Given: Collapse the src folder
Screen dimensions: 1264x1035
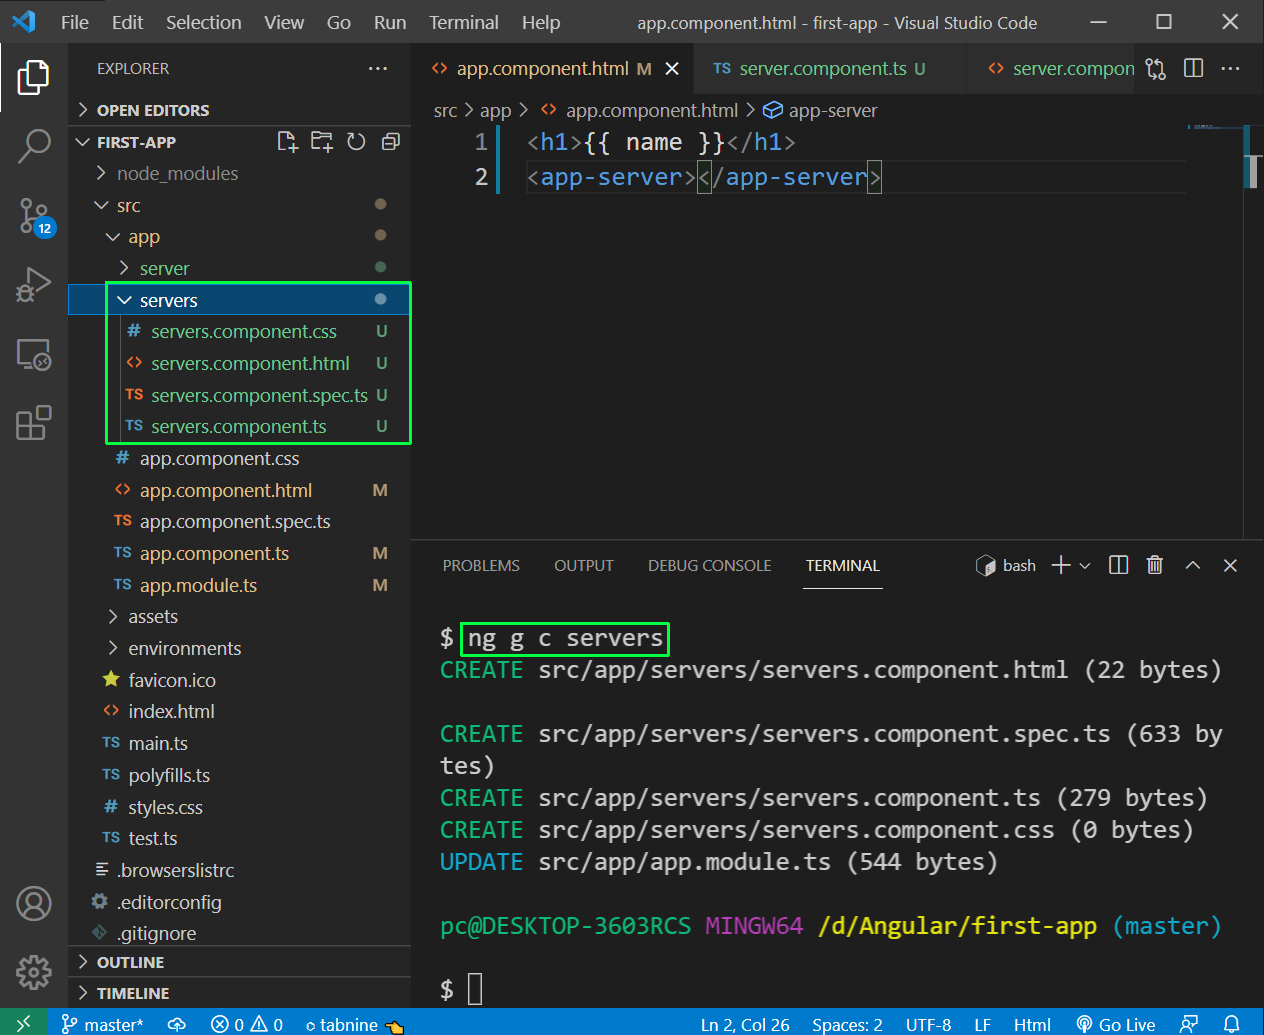Looking at the screenshot, I should tap(240, 205).
